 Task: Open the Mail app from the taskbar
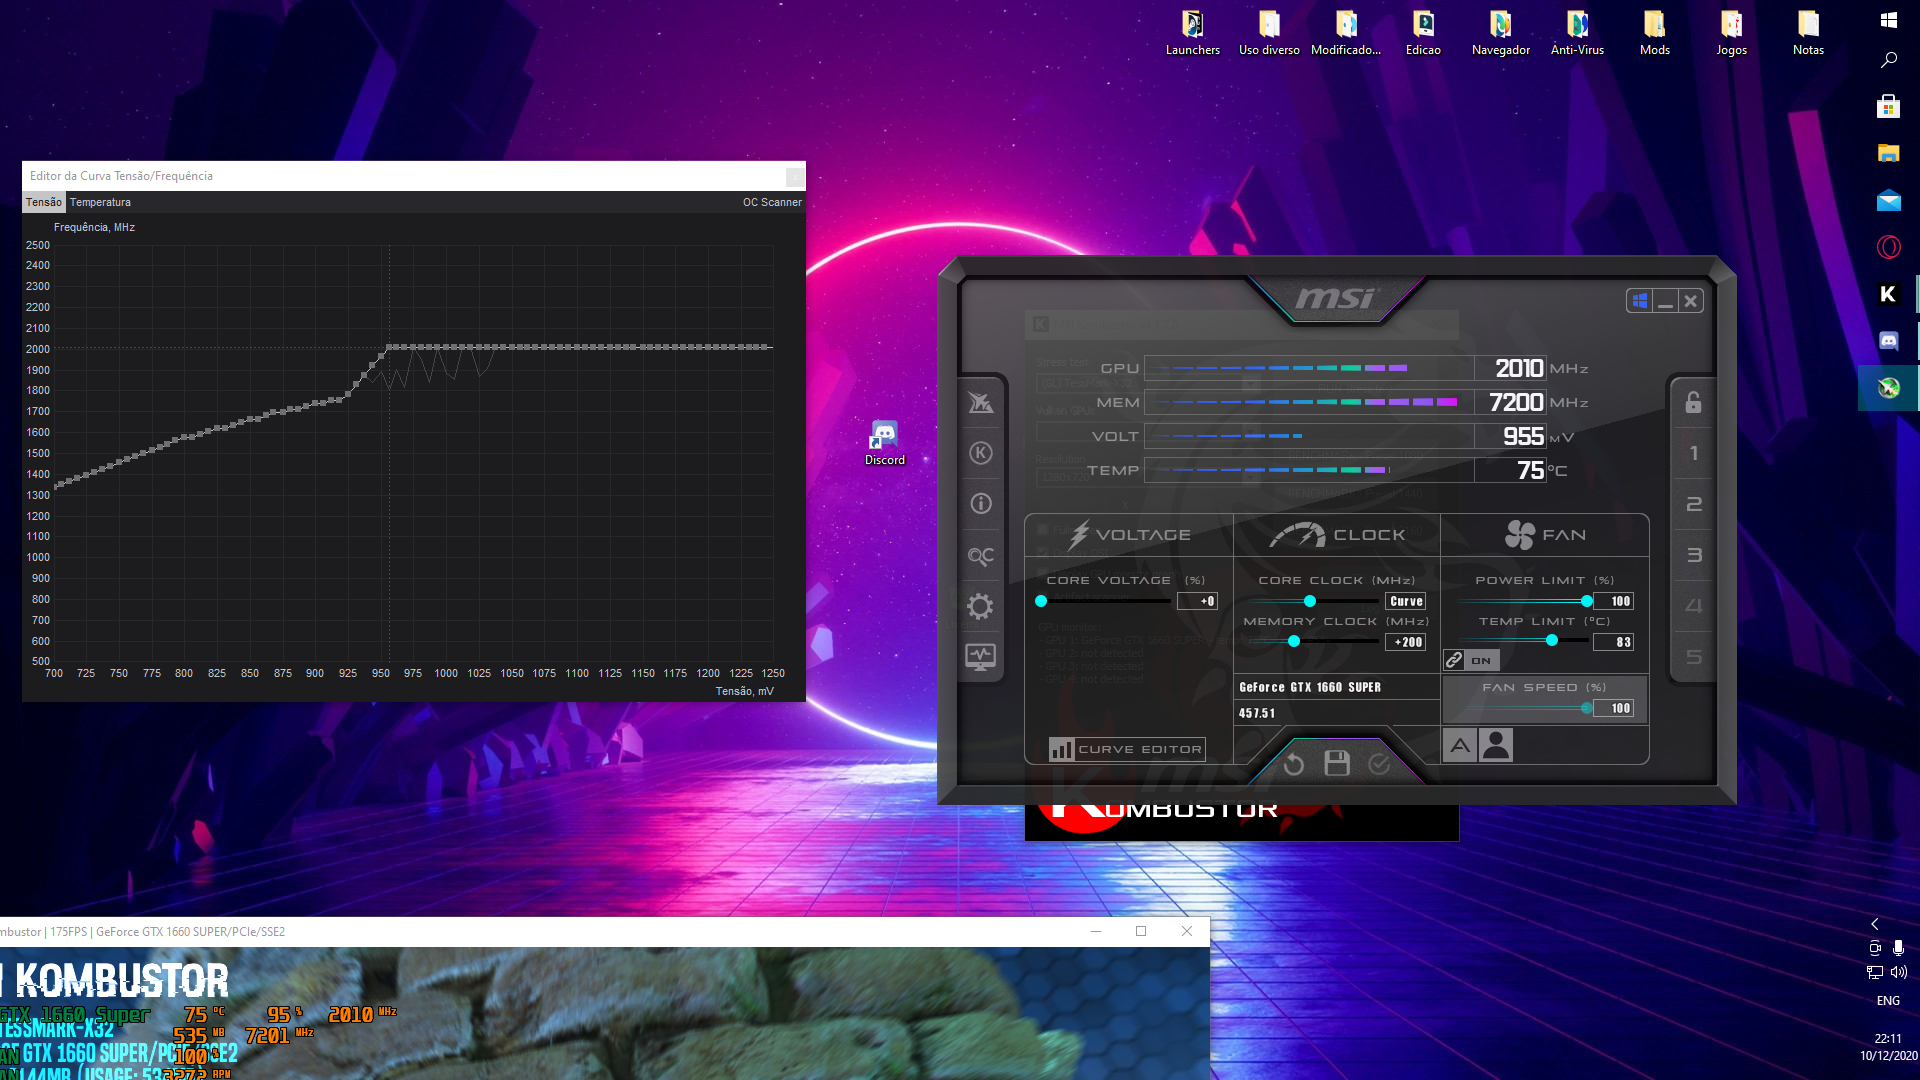click(1889, 200)
